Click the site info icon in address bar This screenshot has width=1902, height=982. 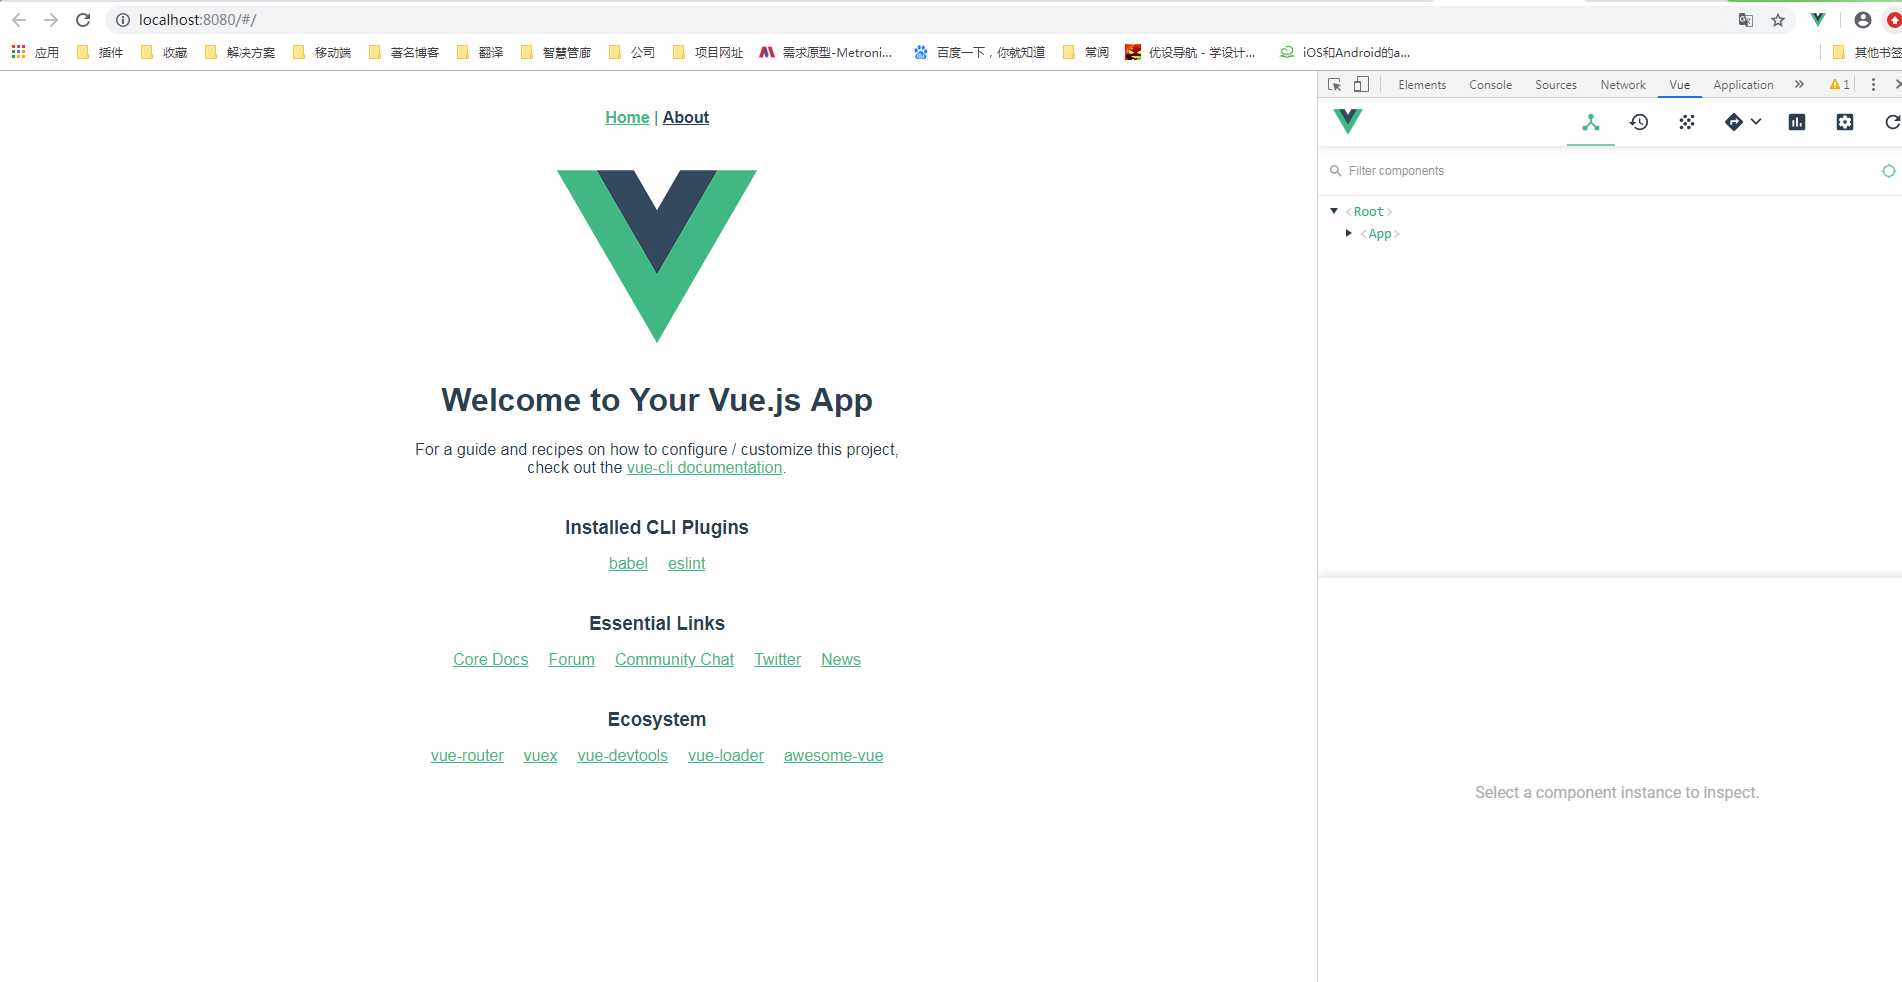(x=123, y=20)
